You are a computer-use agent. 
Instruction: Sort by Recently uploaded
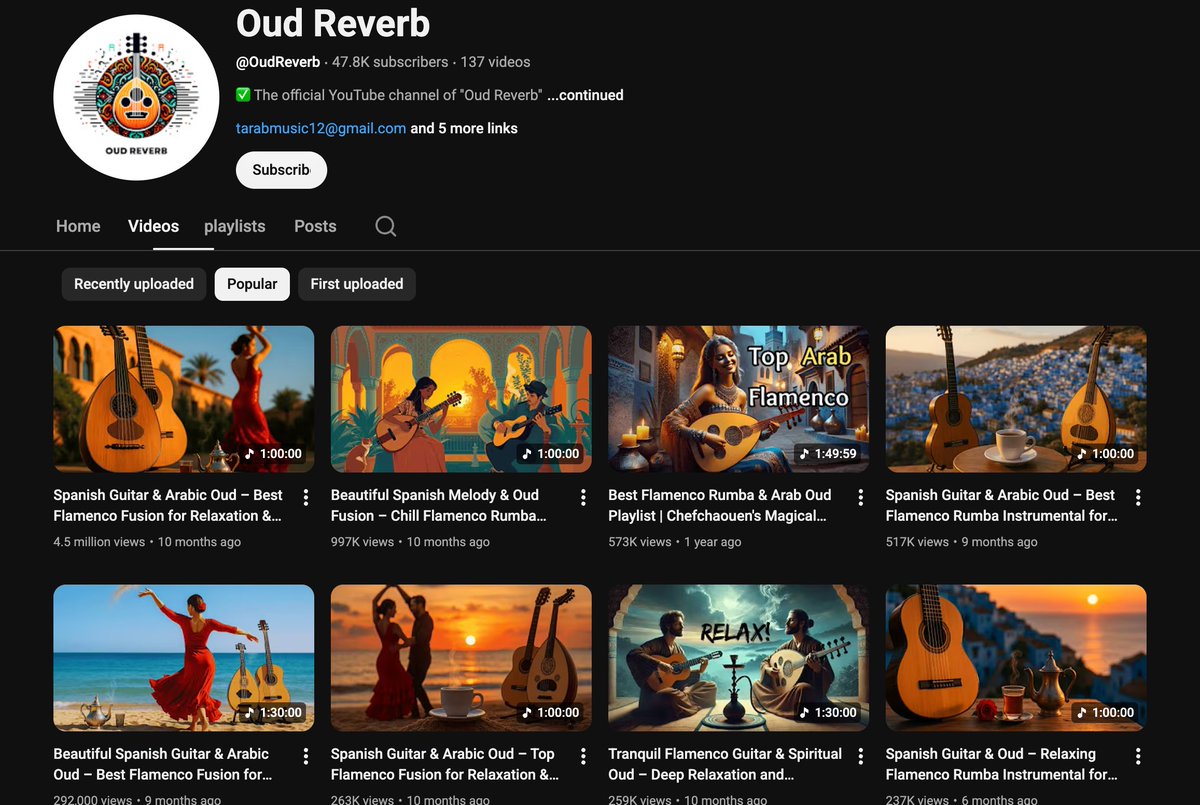134,284
